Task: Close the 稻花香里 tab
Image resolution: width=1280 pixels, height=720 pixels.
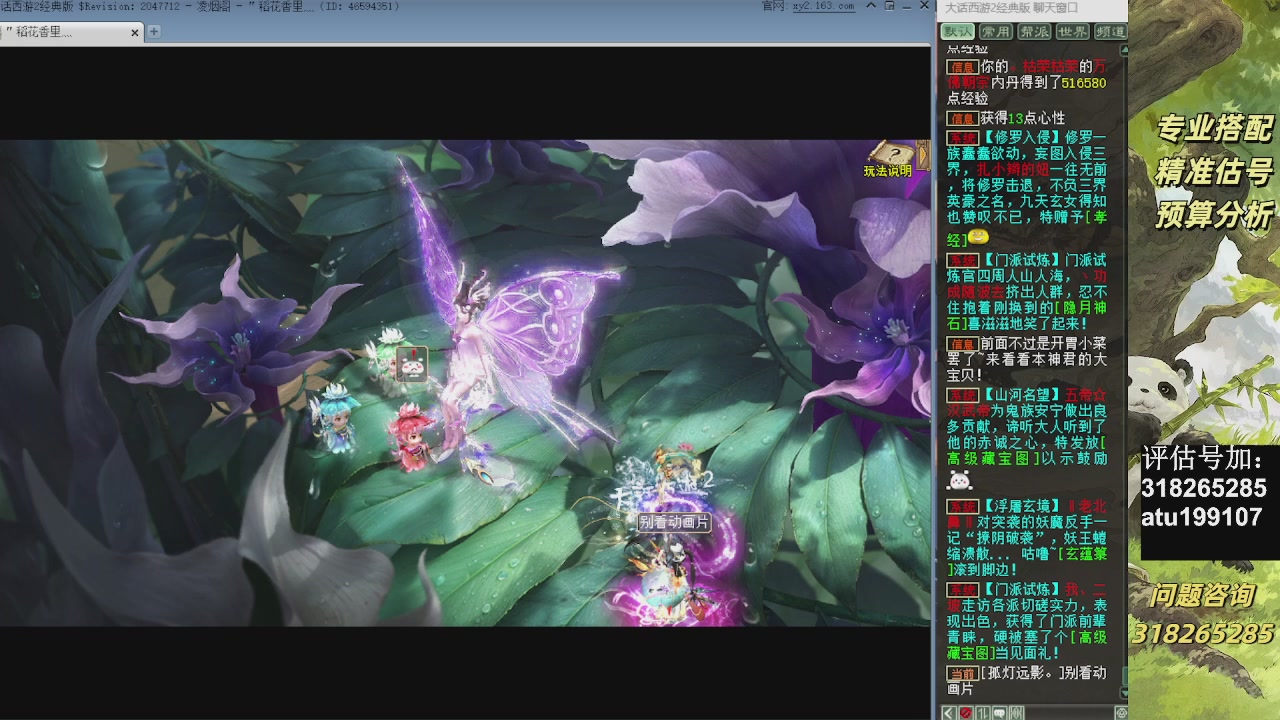Action: [135, 32]
